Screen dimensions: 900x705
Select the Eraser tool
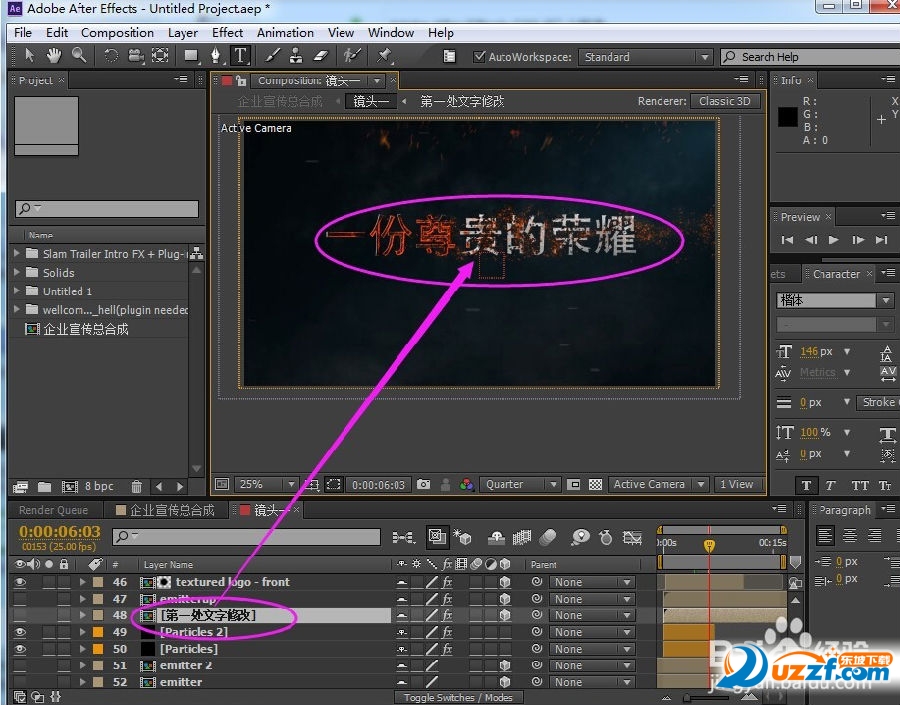(x=320, y=56)
